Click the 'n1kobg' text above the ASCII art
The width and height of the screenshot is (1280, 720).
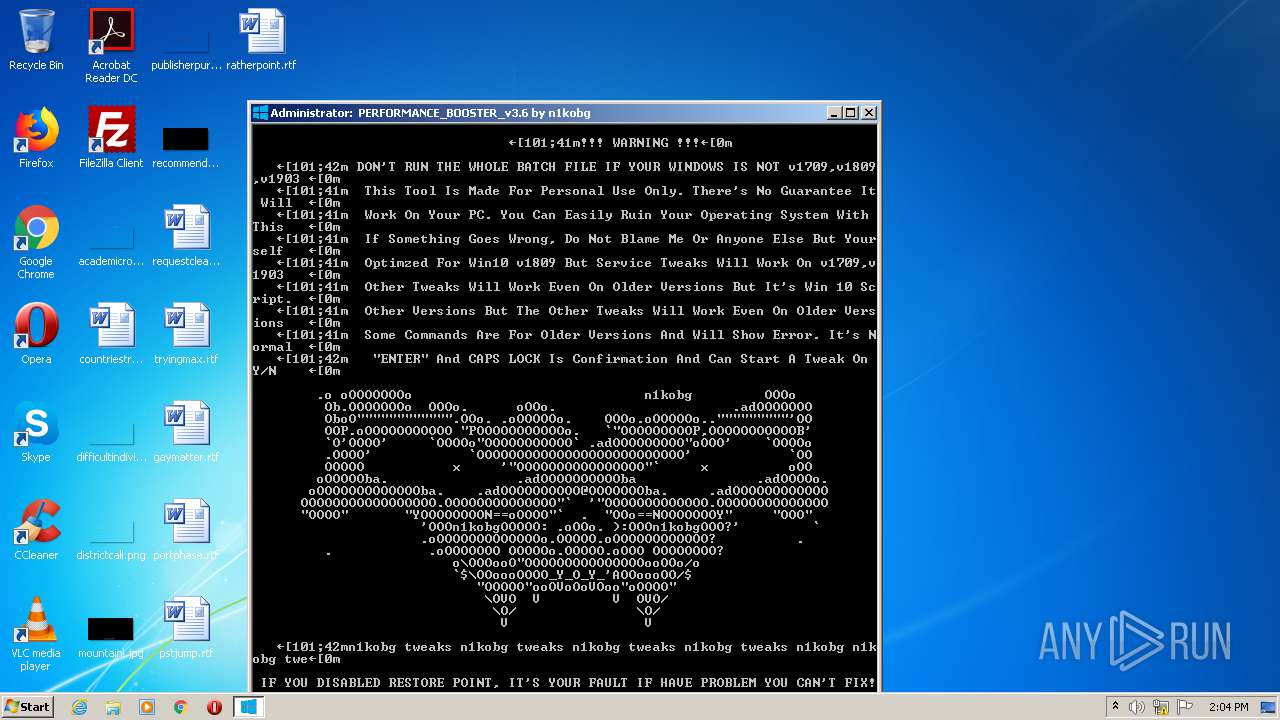click(x=668, y=395)
